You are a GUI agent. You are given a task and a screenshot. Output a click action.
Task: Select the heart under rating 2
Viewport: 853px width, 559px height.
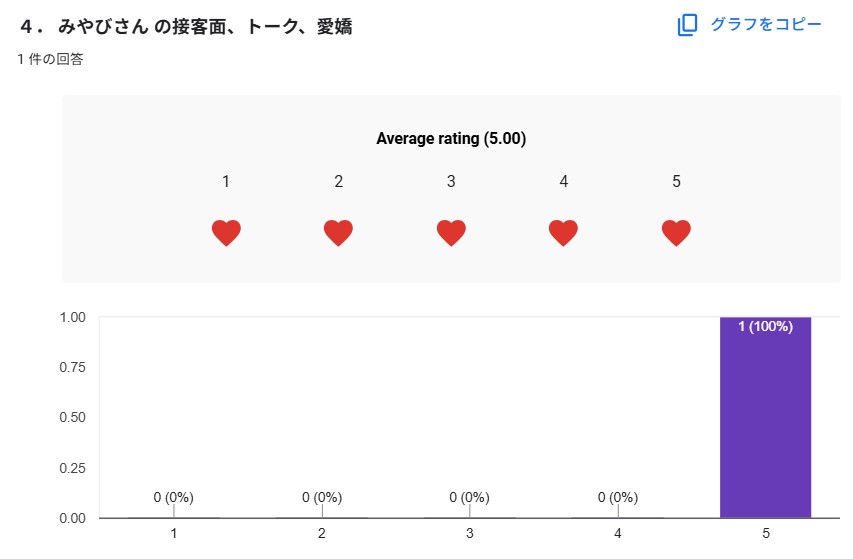click(x=339, y=233)
